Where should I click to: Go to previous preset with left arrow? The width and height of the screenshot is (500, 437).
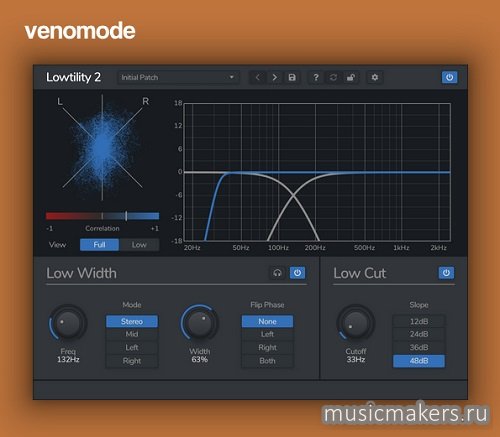(x=258, y=78)
